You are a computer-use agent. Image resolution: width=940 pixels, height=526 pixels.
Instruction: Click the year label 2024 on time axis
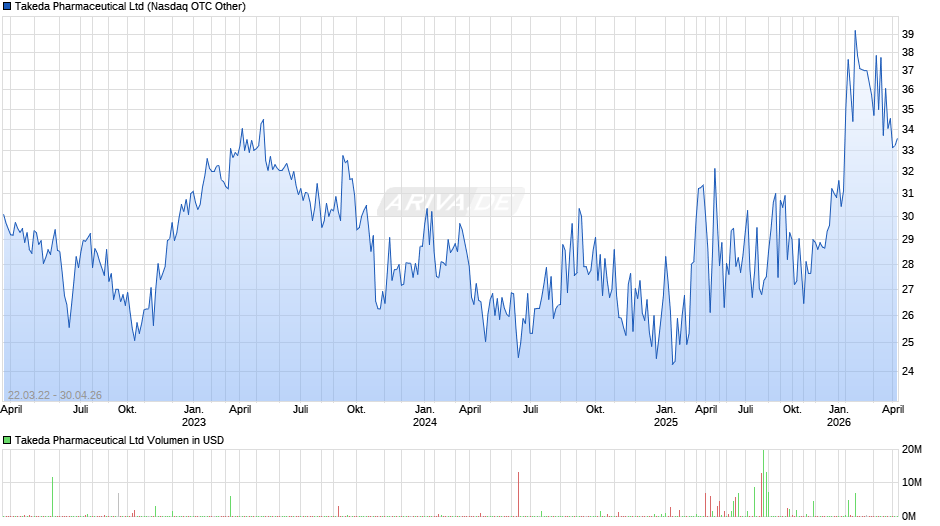pos(424,422)
